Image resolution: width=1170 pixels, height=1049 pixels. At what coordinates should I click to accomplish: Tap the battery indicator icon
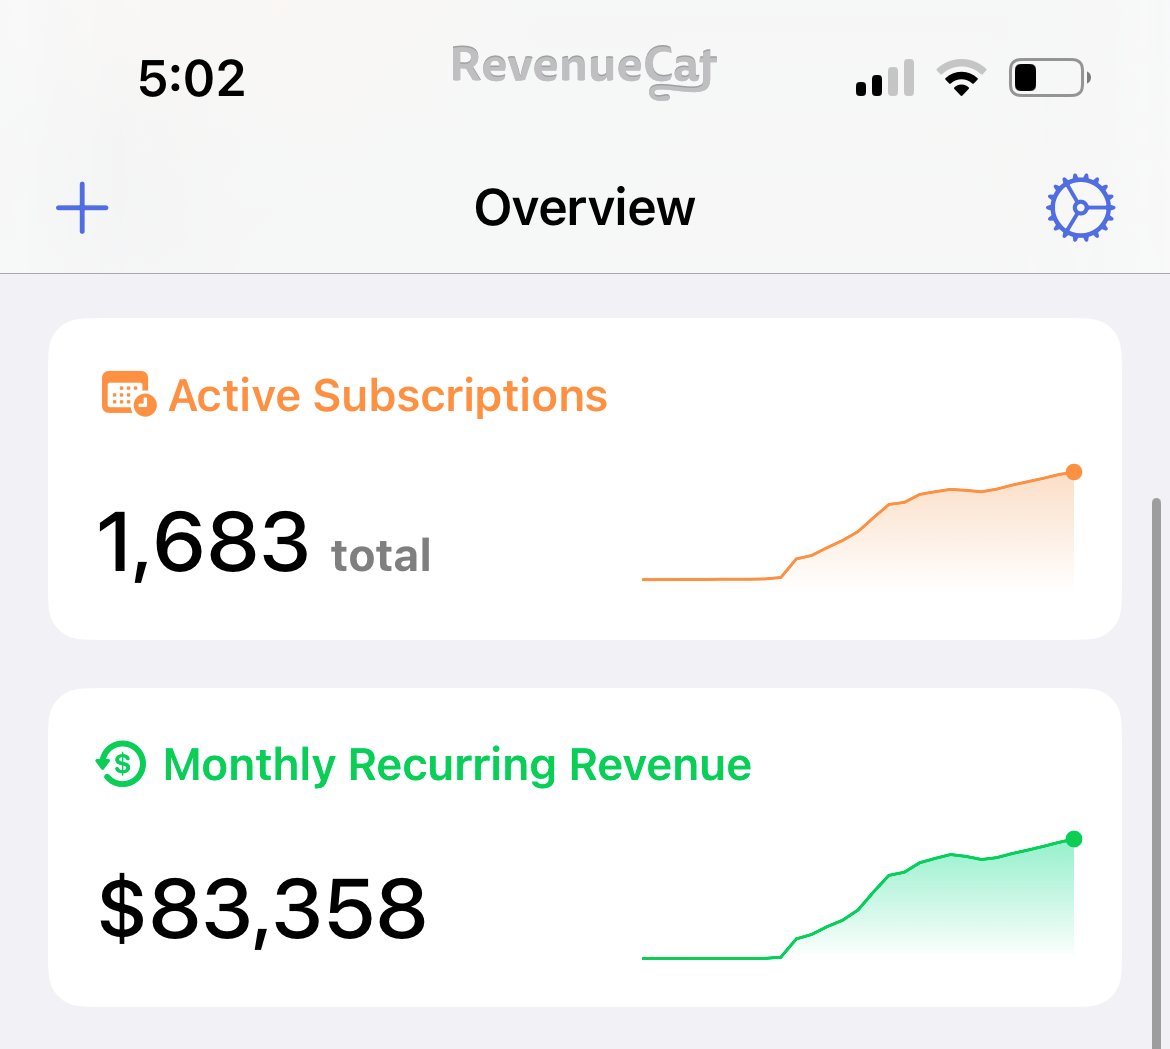(x=1049, y=78)
